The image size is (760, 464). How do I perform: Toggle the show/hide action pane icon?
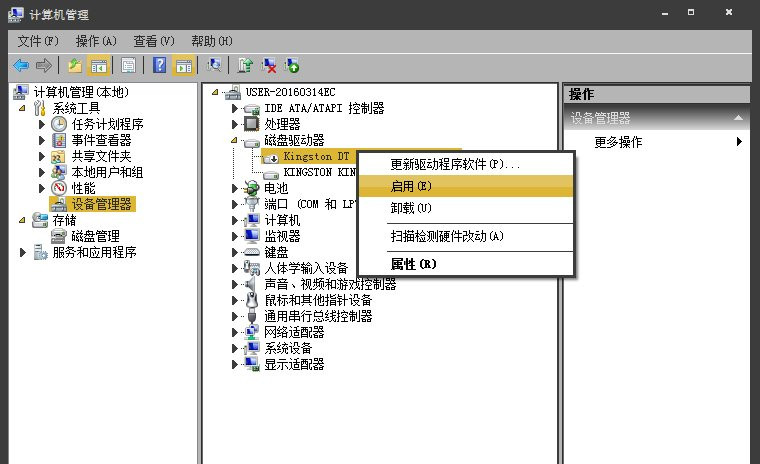pos(184,65)
